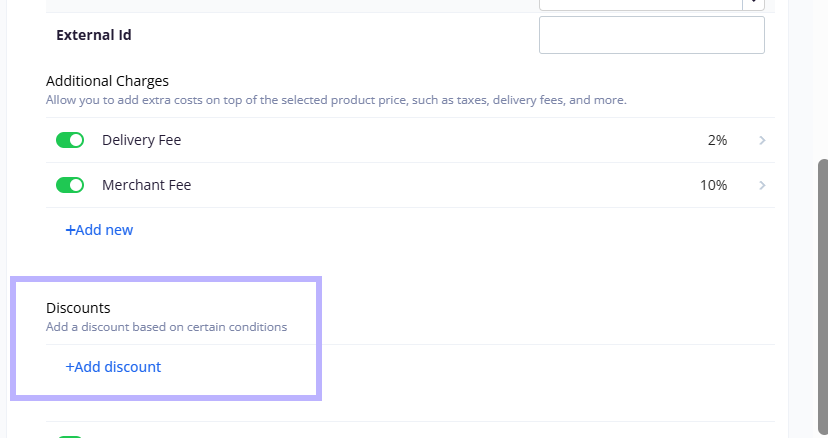The image size is (828, 438).
Task: Open the Merchant Fee row label
Action: [146, 185]
